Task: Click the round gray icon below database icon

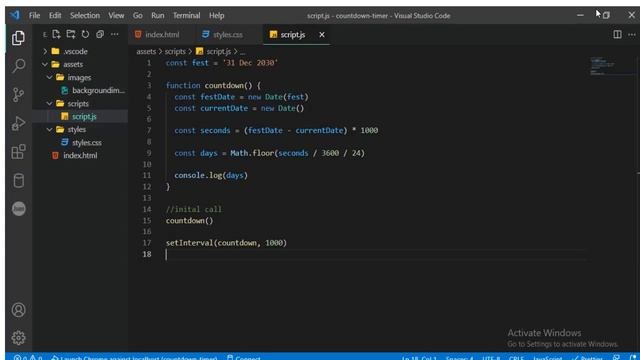Action: point(18,209)
